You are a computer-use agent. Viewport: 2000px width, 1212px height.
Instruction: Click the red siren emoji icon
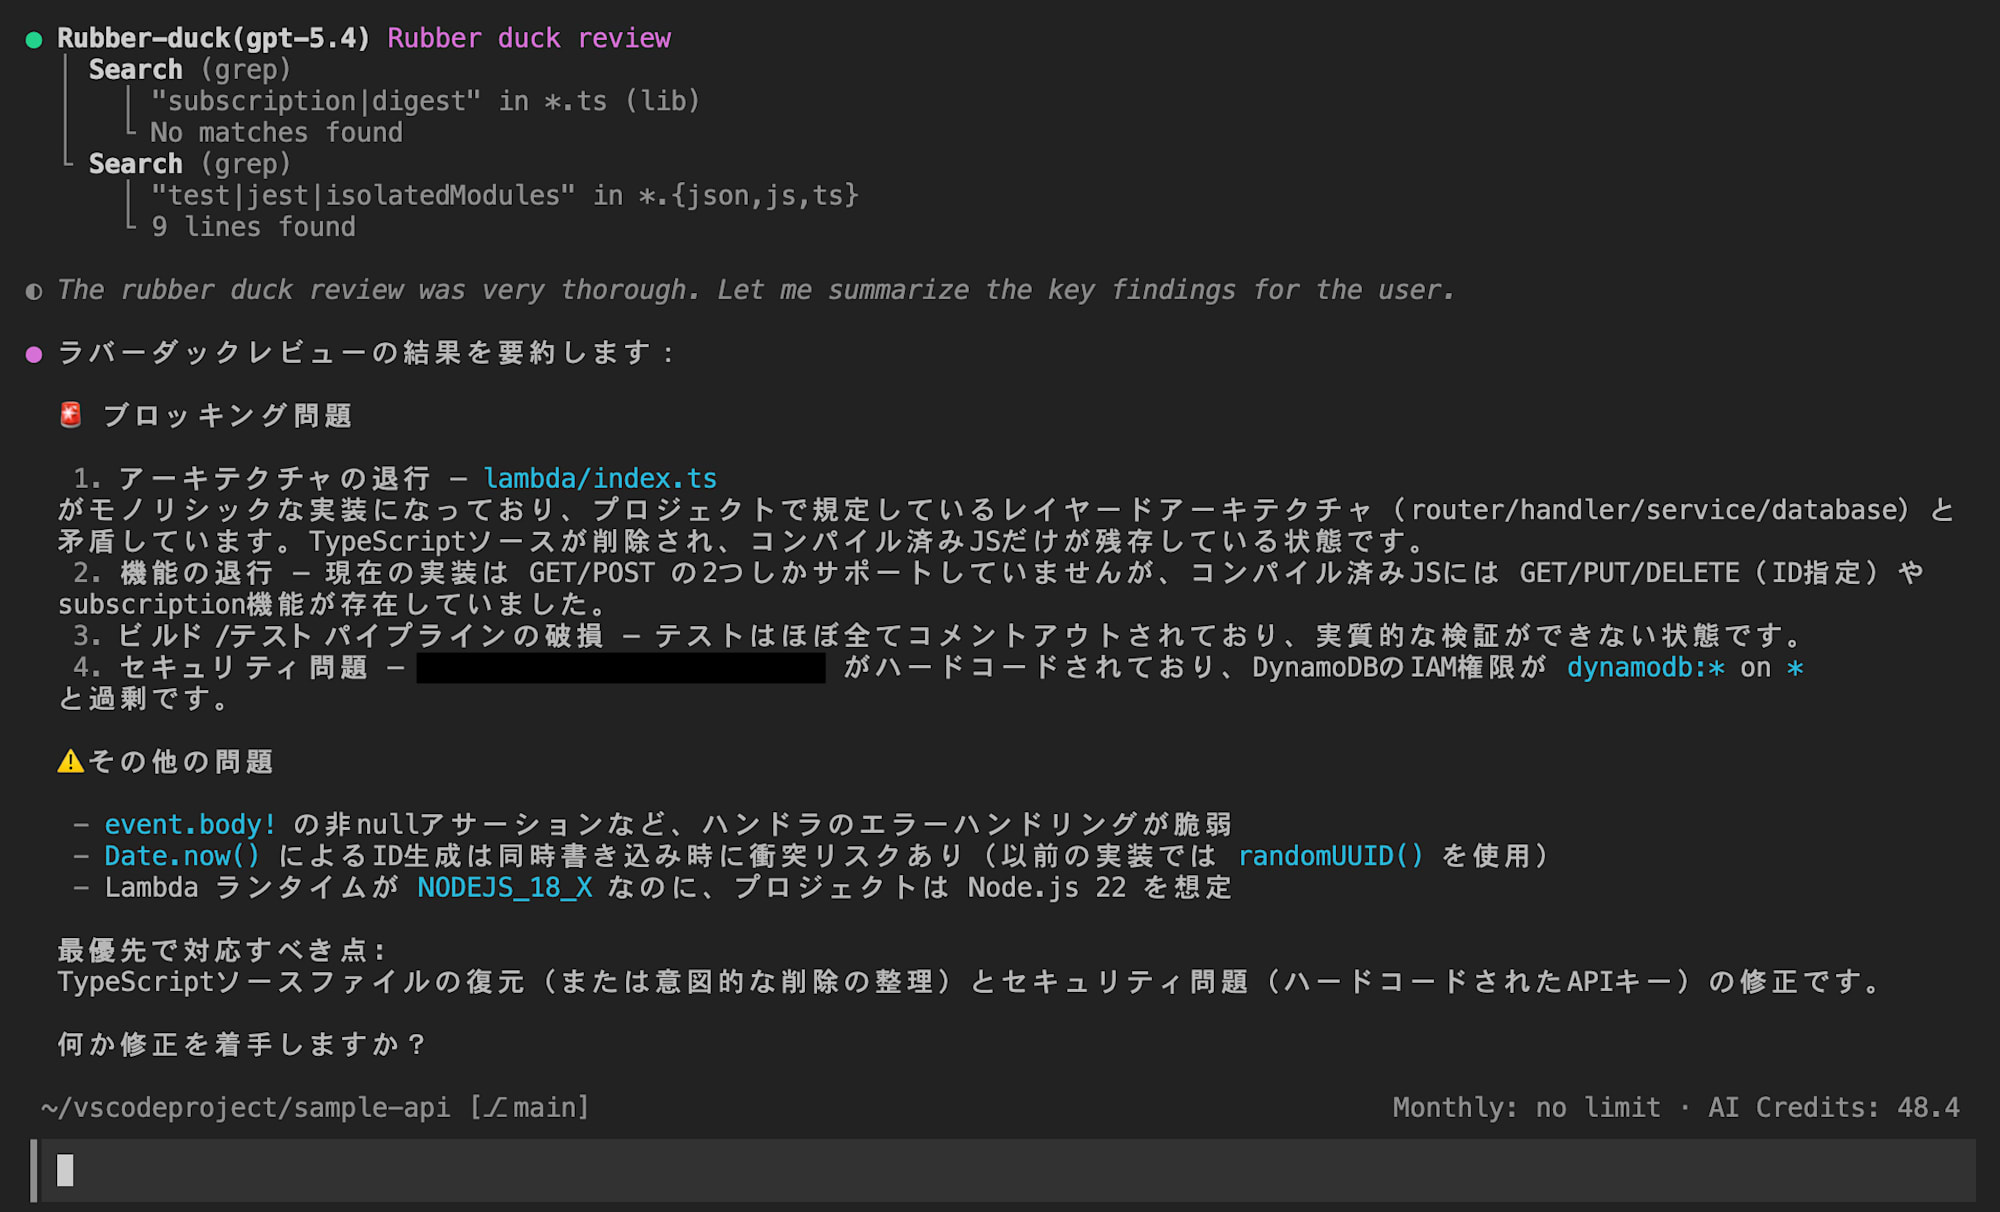coord(70,415)
